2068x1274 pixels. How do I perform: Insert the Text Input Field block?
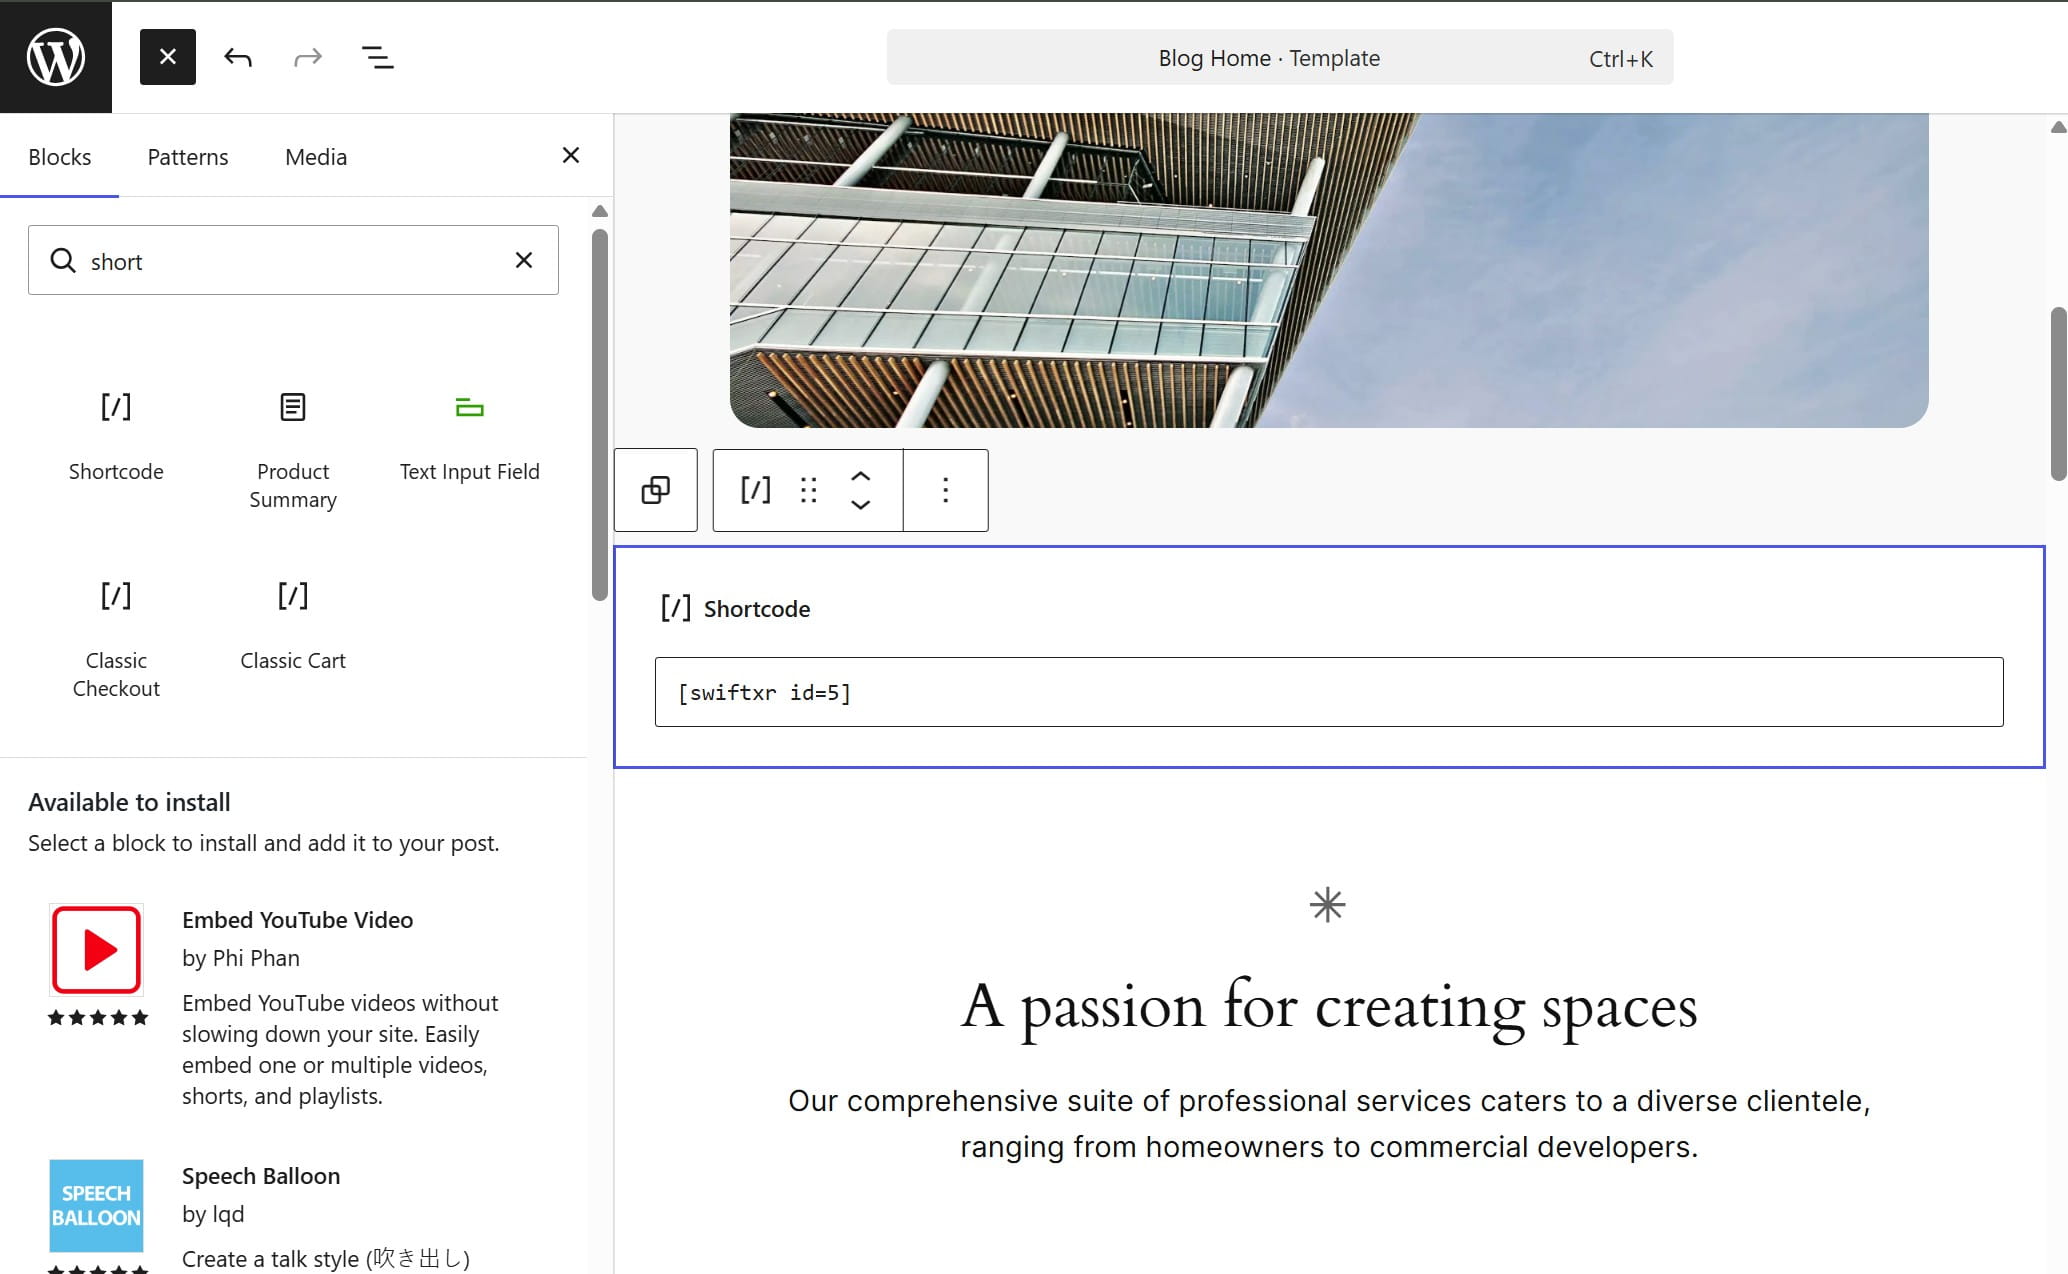pos(470,435)
